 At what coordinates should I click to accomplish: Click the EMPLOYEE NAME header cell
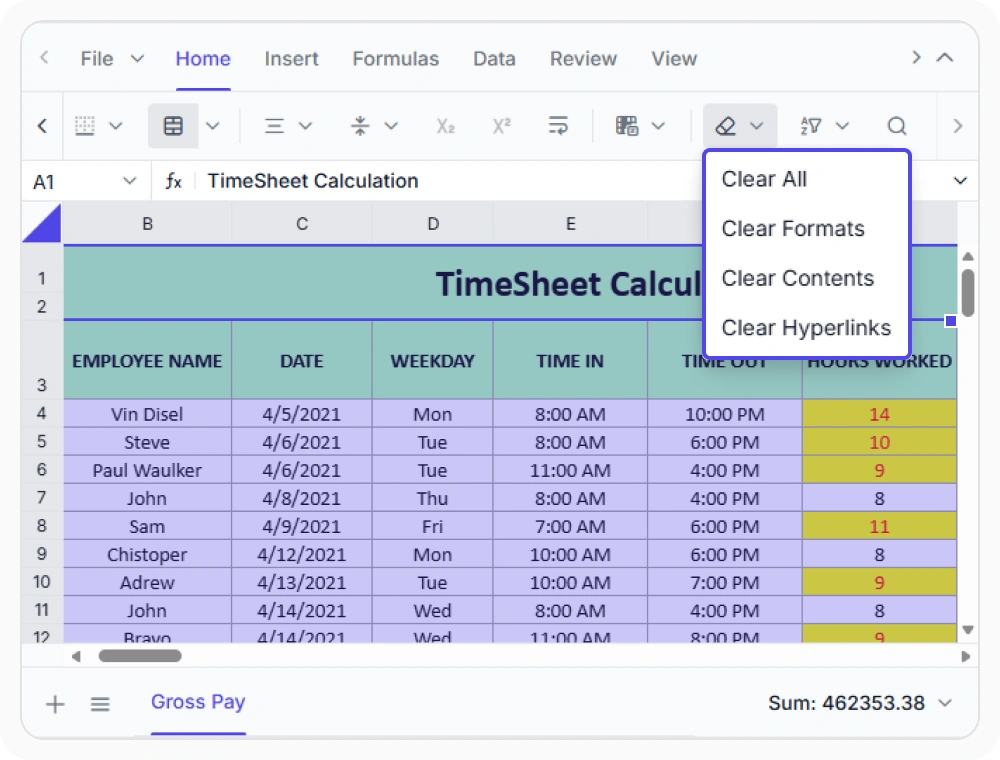[x=147, y=360]
